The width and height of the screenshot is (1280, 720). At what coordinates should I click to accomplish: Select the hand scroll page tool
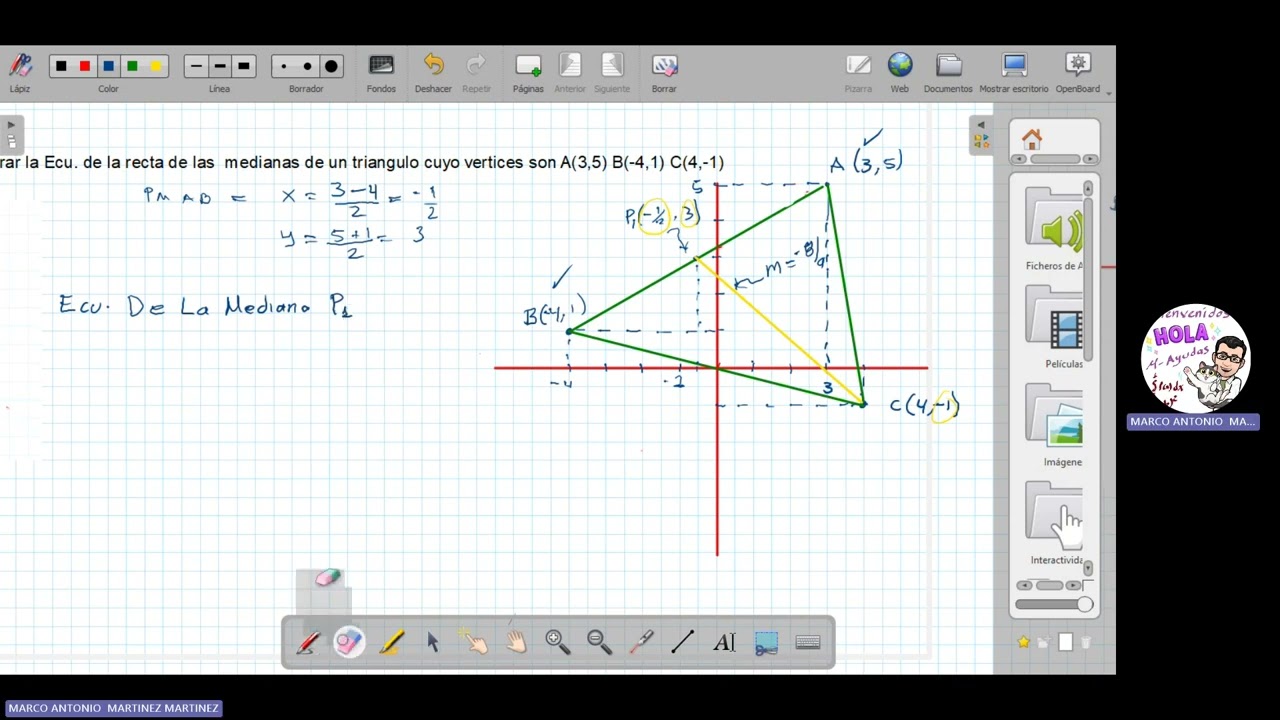[x=516, y=643]
